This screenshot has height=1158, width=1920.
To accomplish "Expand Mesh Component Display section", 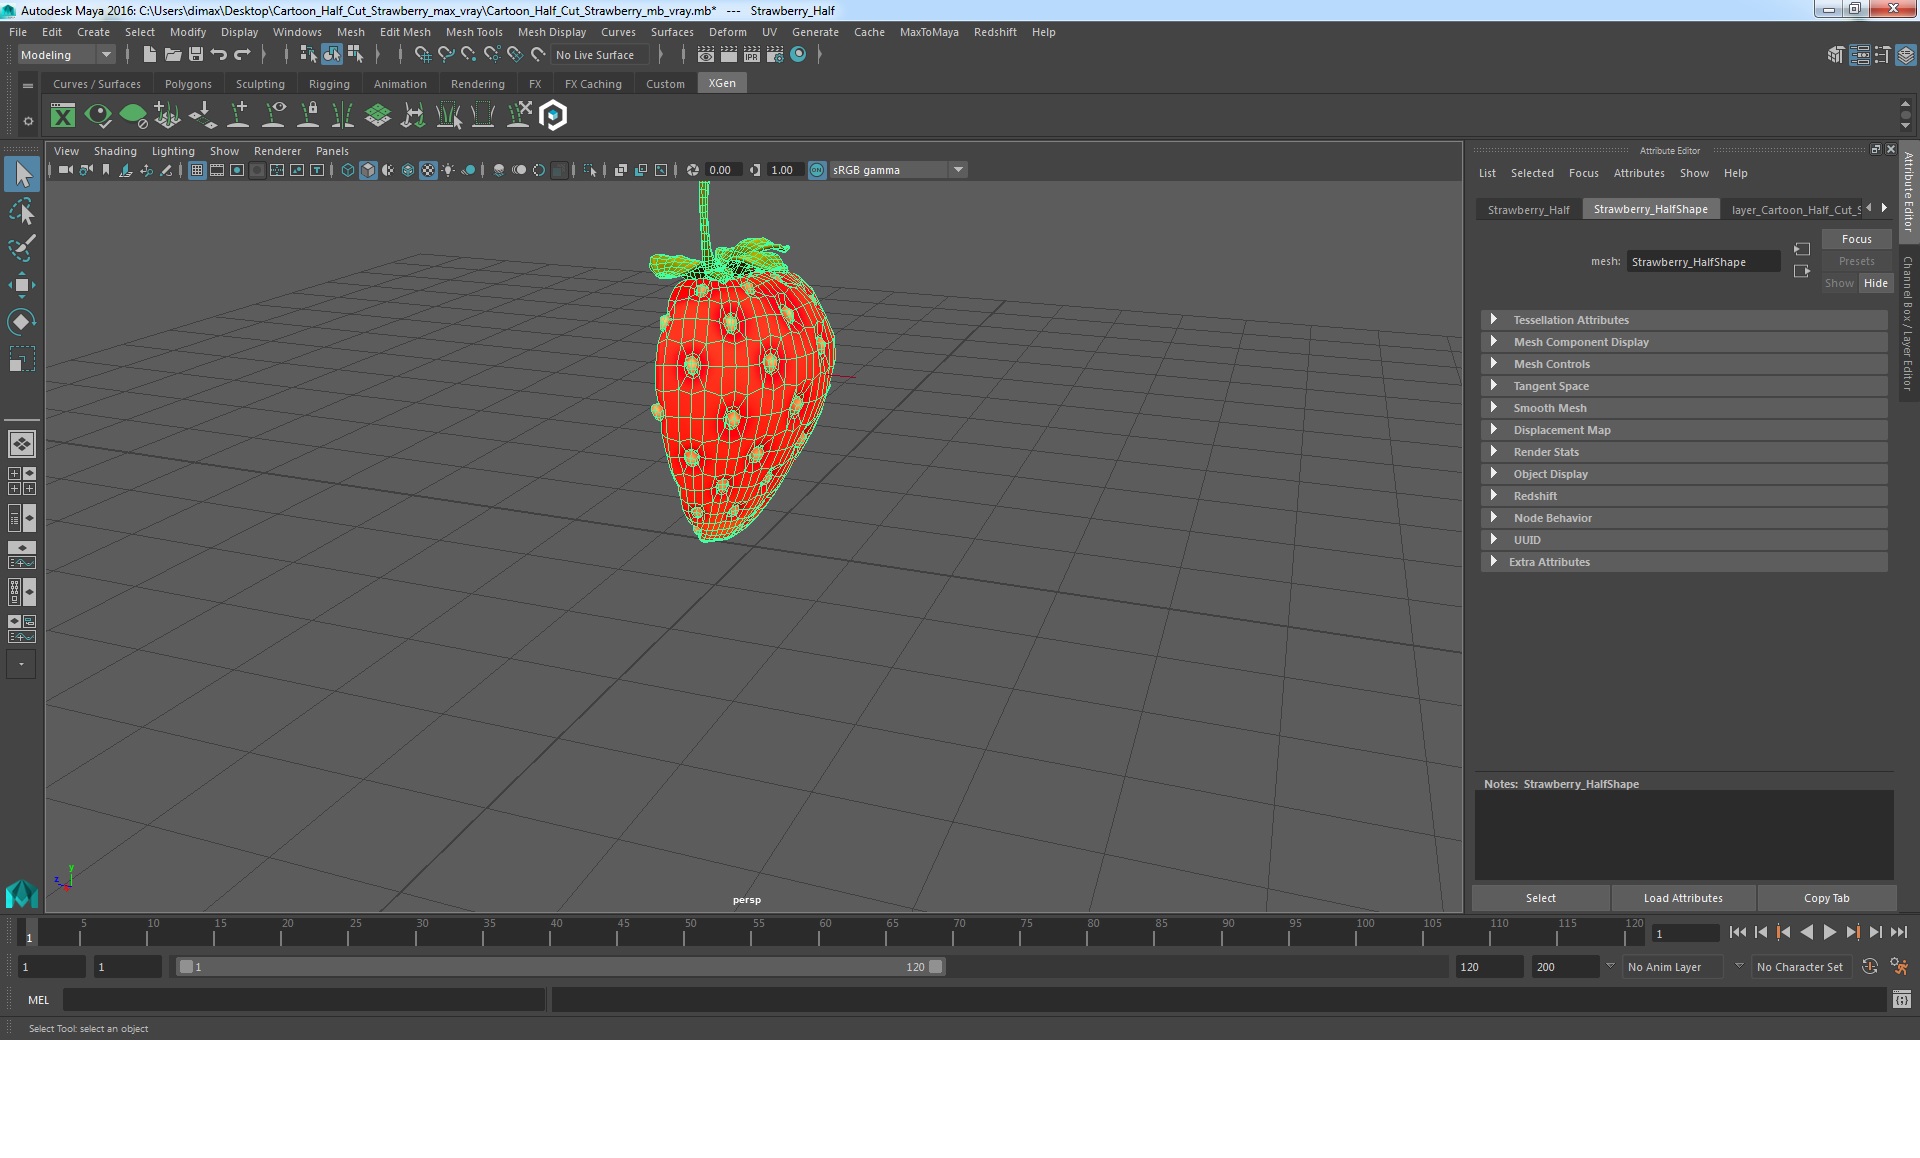I will (x=1684, y=342).
